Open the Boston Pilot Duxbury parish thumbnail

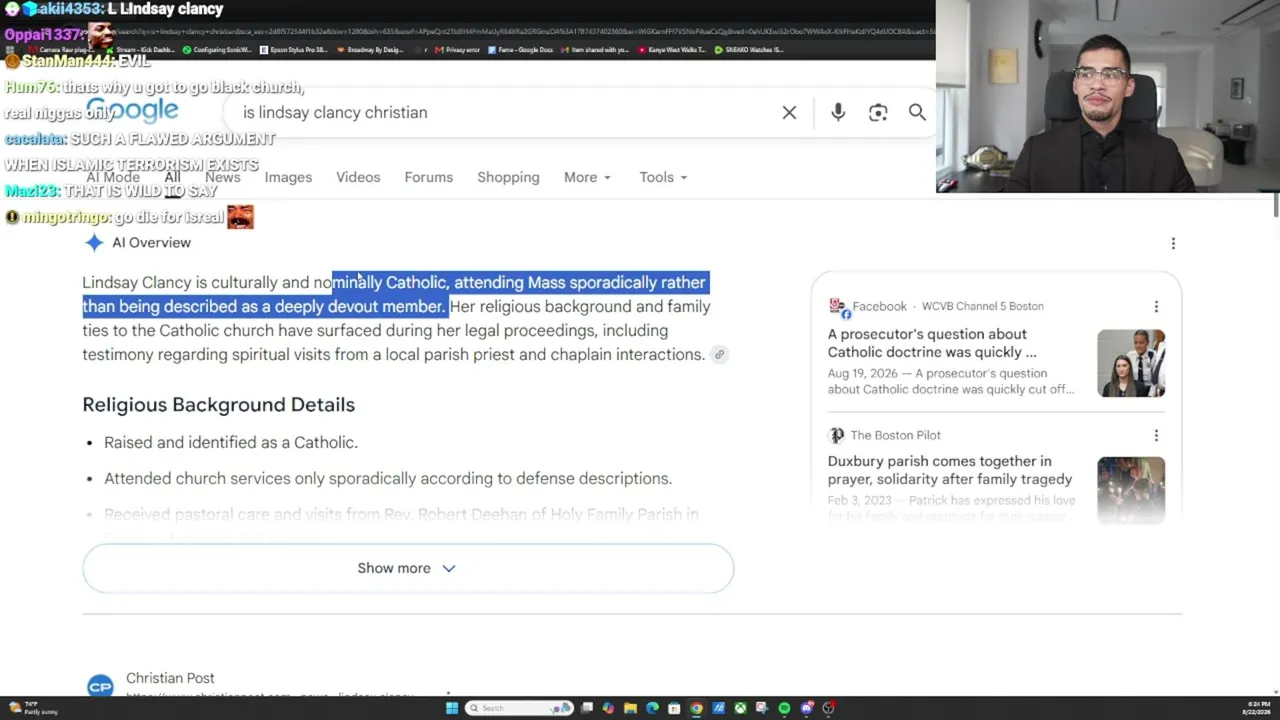[x=1131, y=490]
